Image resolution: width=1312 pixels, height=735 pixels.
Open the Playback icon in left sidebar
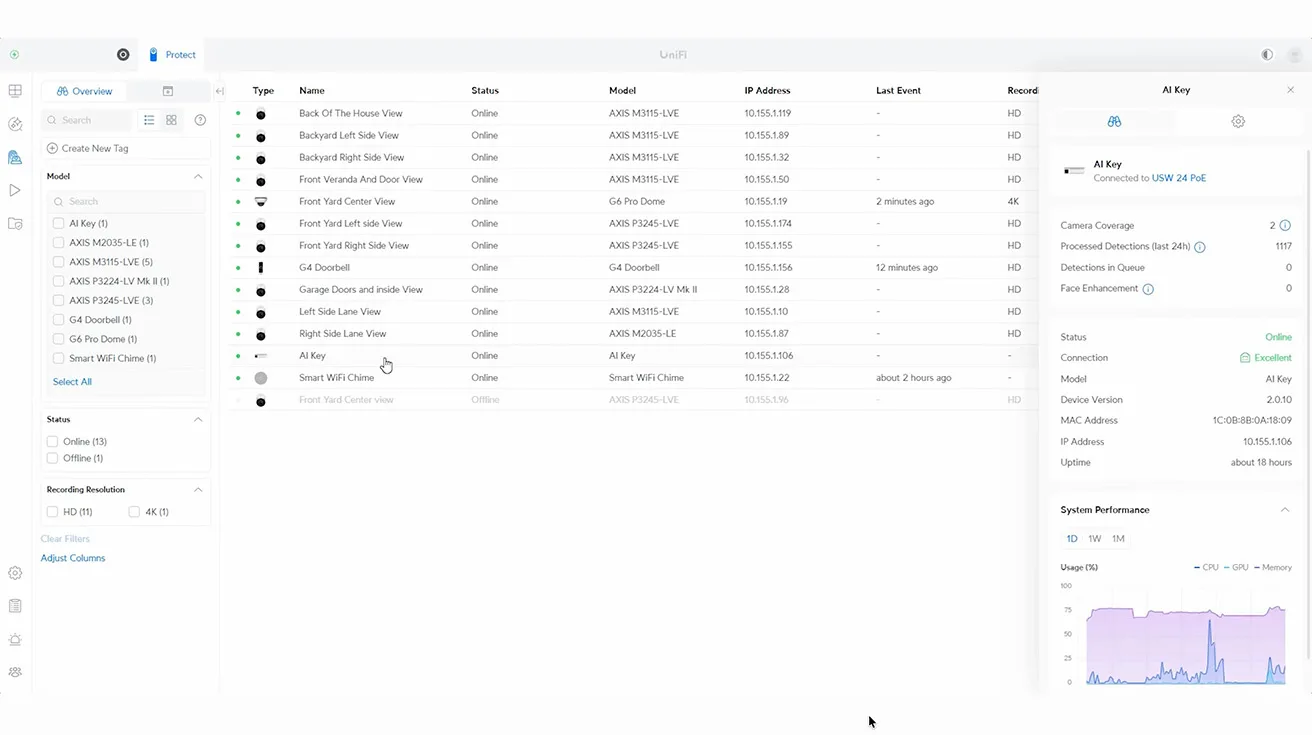pyautogui.click(x=15, y=190)
